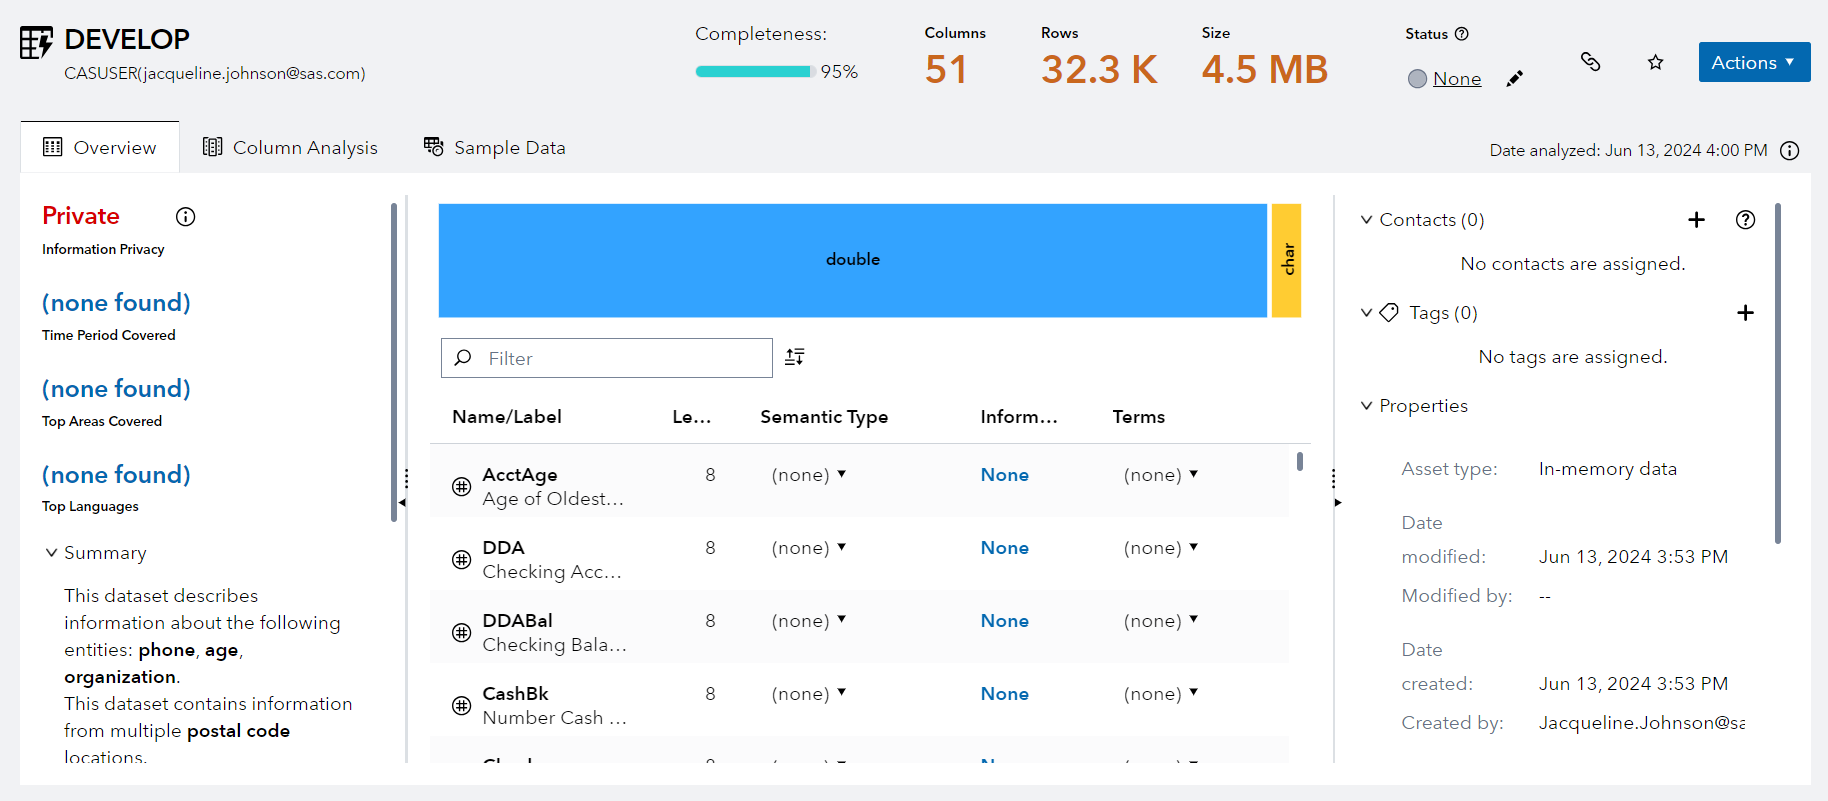Collapse the Properties section

click(x=1366, y=406)
